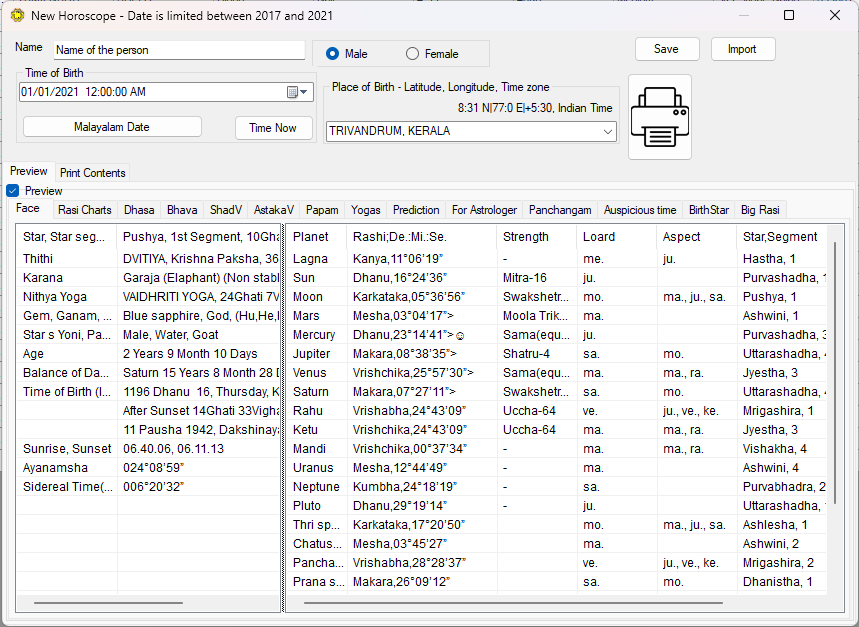Select the upper Preview tab
859x627 pixels.
point(28,171)
